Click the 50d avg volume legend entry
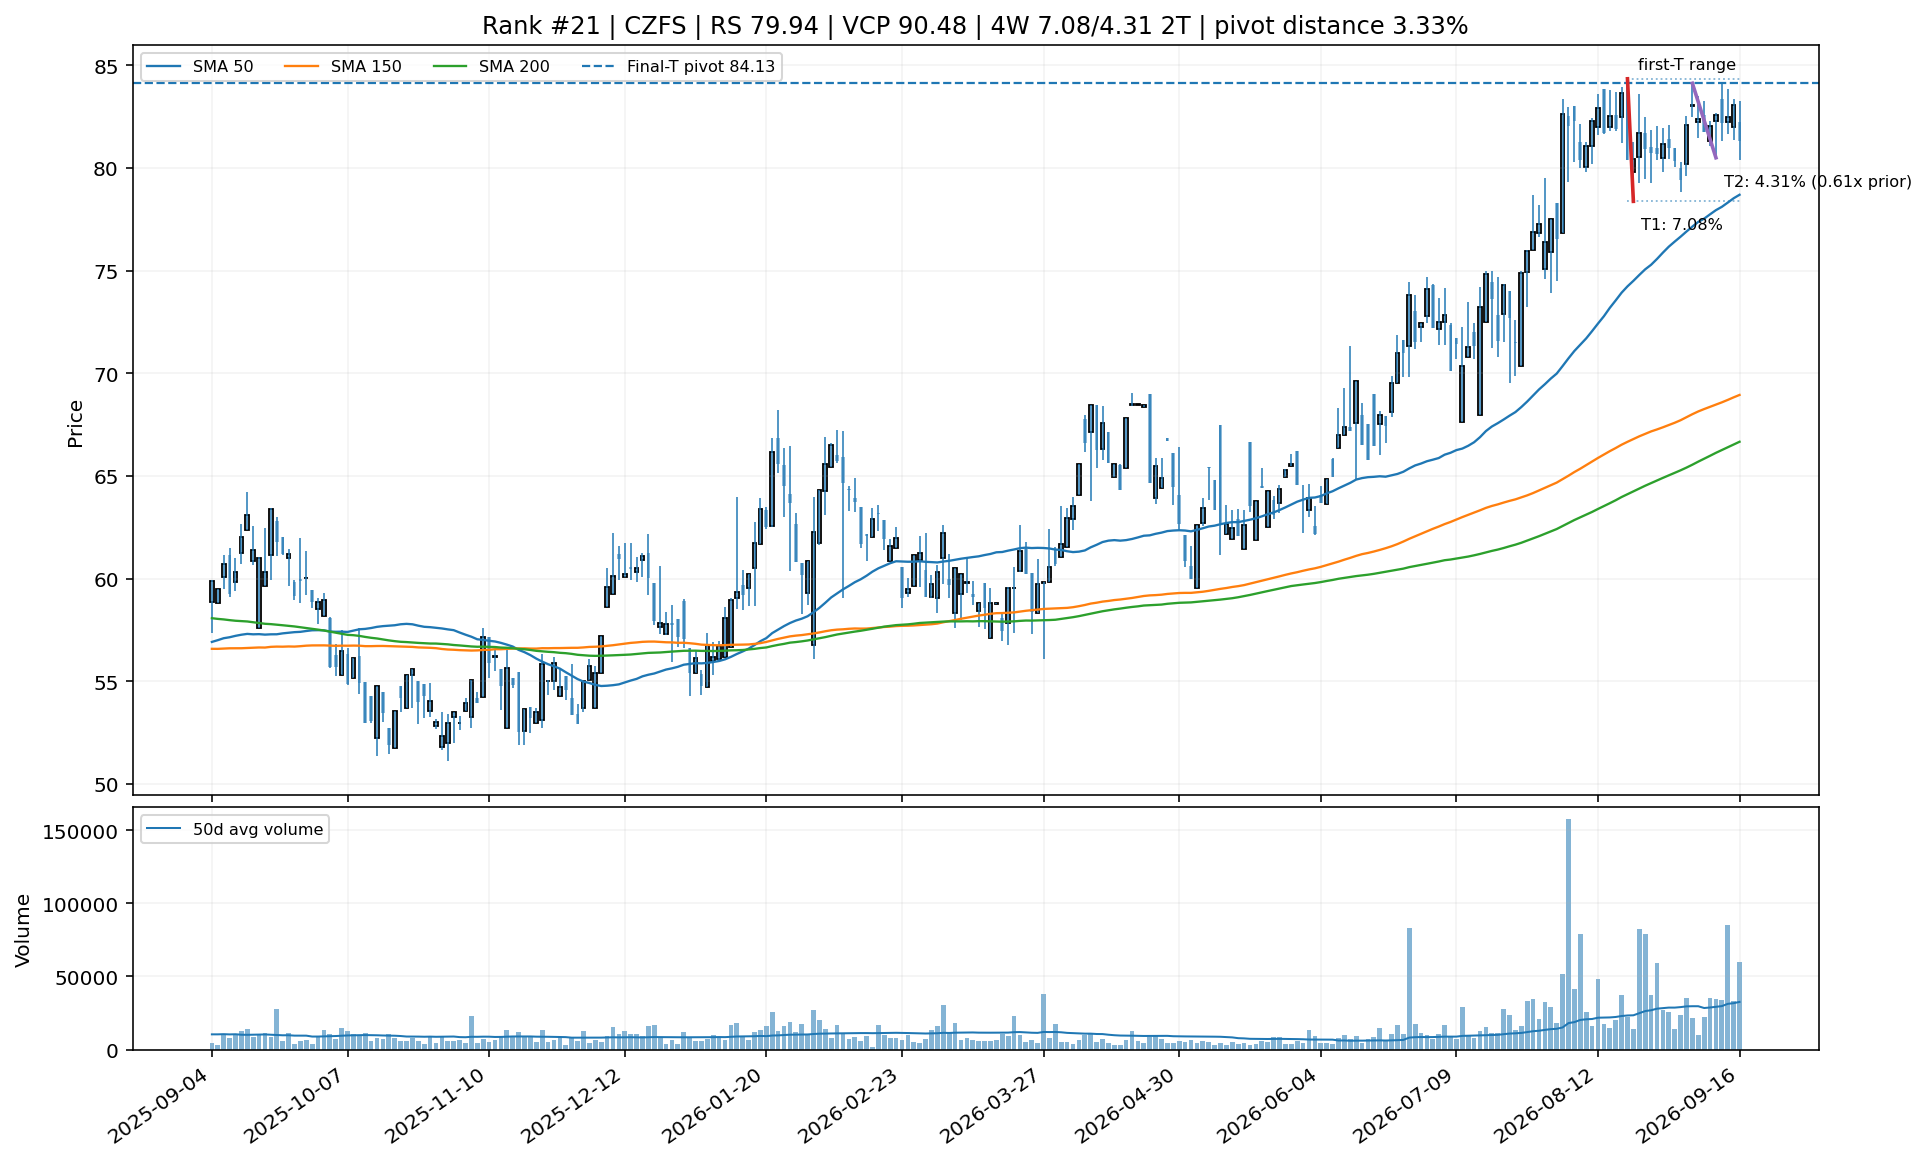 tap(235, 830)
